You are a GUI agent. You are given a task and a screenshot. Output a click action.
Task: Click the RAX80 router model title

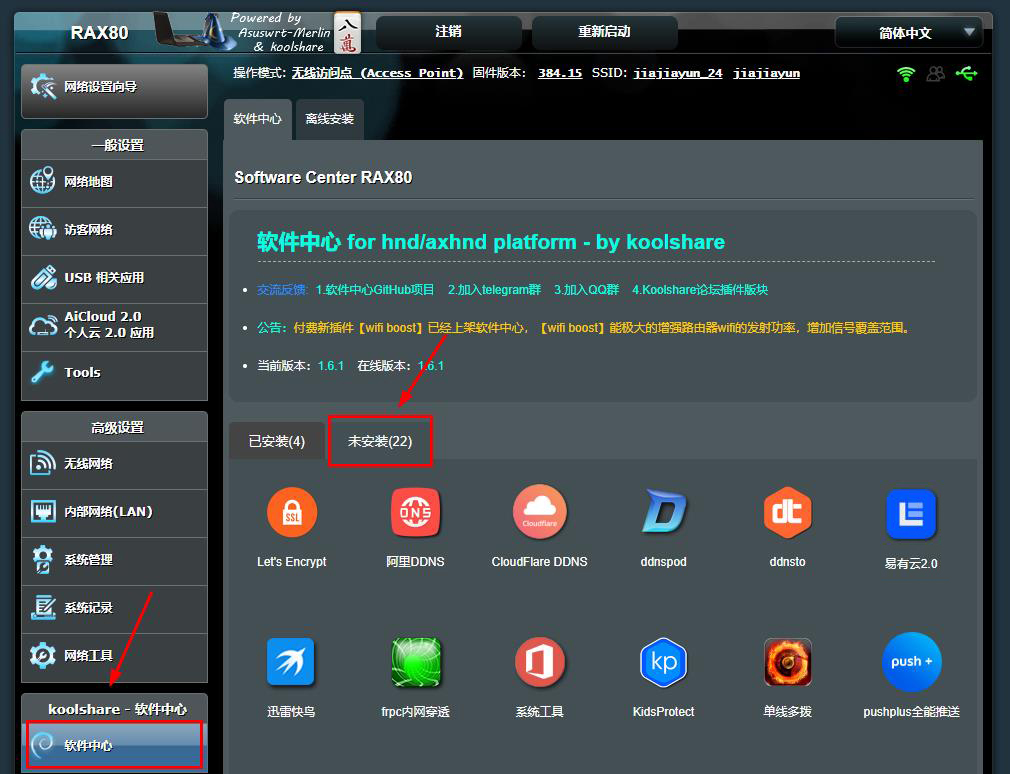[99, 32]
